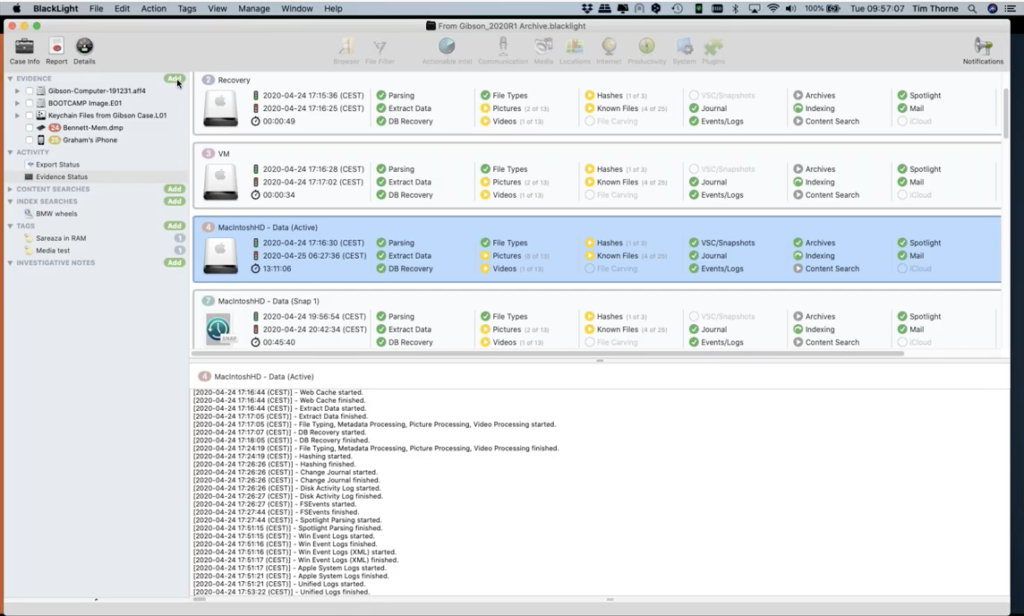Open the Bluetooth menu bar icon
This screenshot has width=1024, height=616.
735,8
